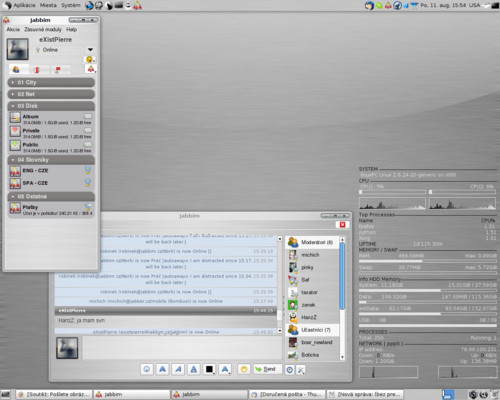The width and height of the screenshot is (500, 400).
Task: Select boar_newland in participant list
Action: point(312,342)
